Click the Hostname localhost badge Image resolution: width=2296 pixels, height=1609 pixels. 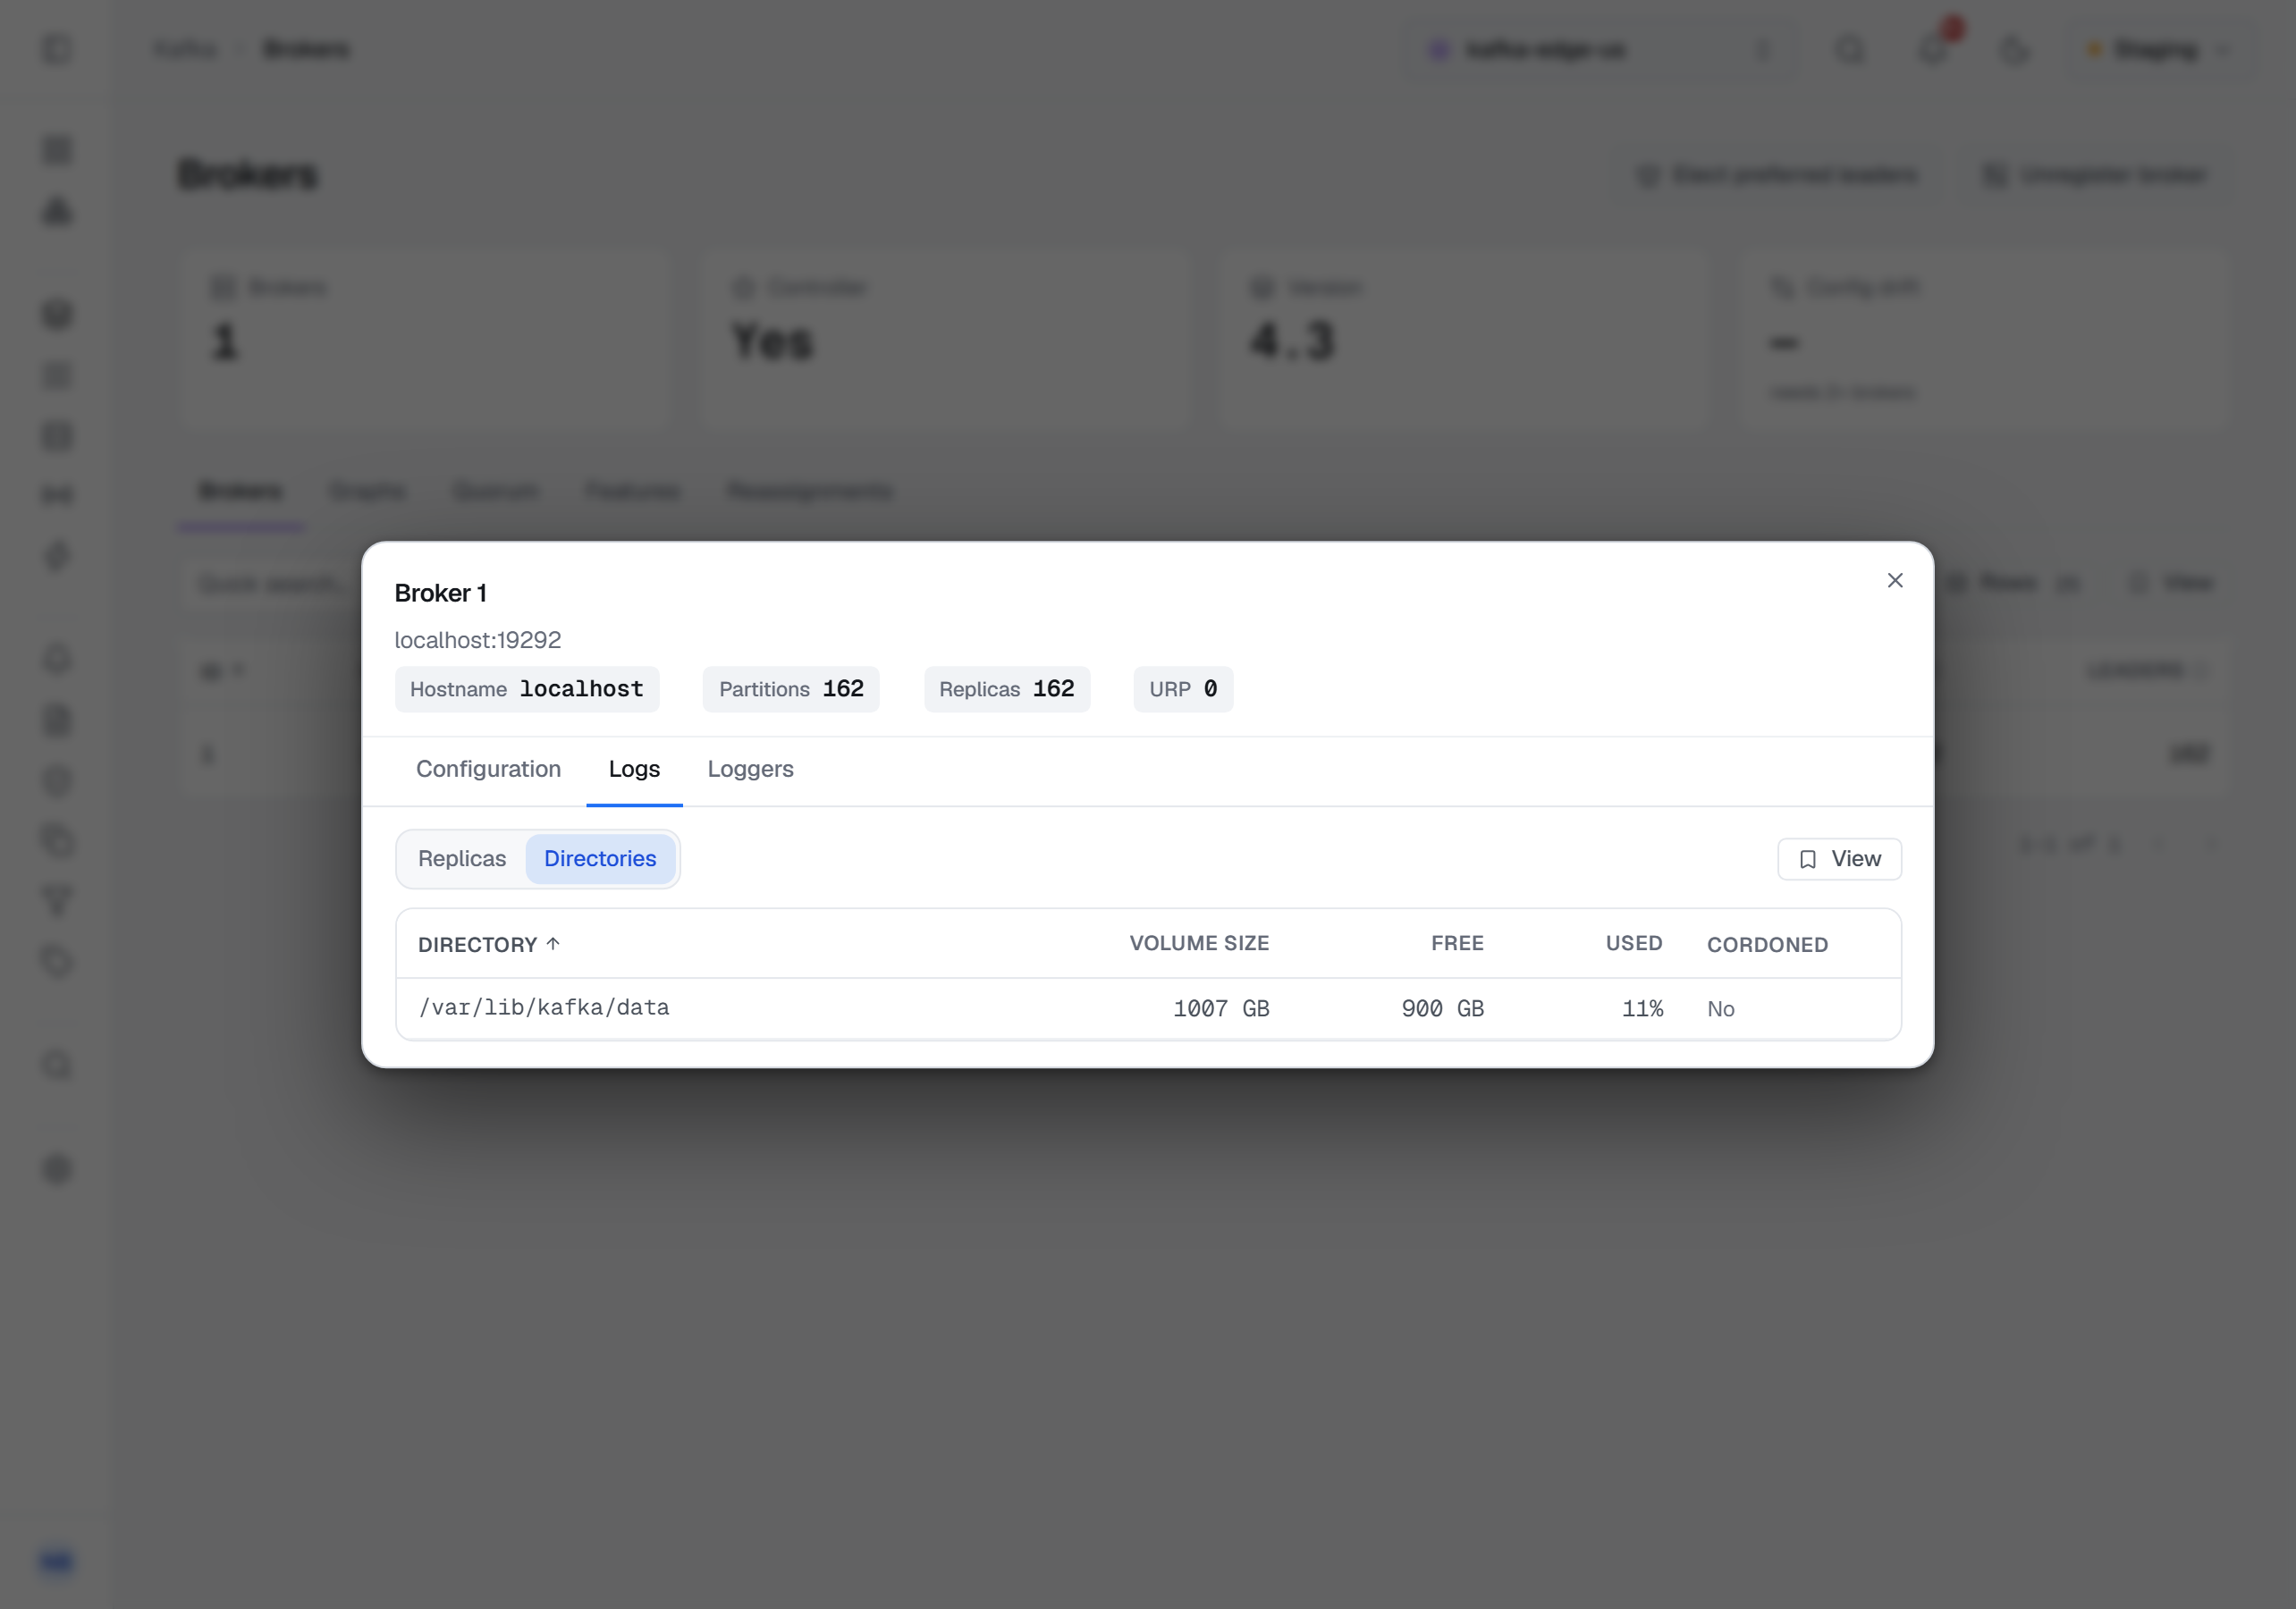click(x=527, y=689)
